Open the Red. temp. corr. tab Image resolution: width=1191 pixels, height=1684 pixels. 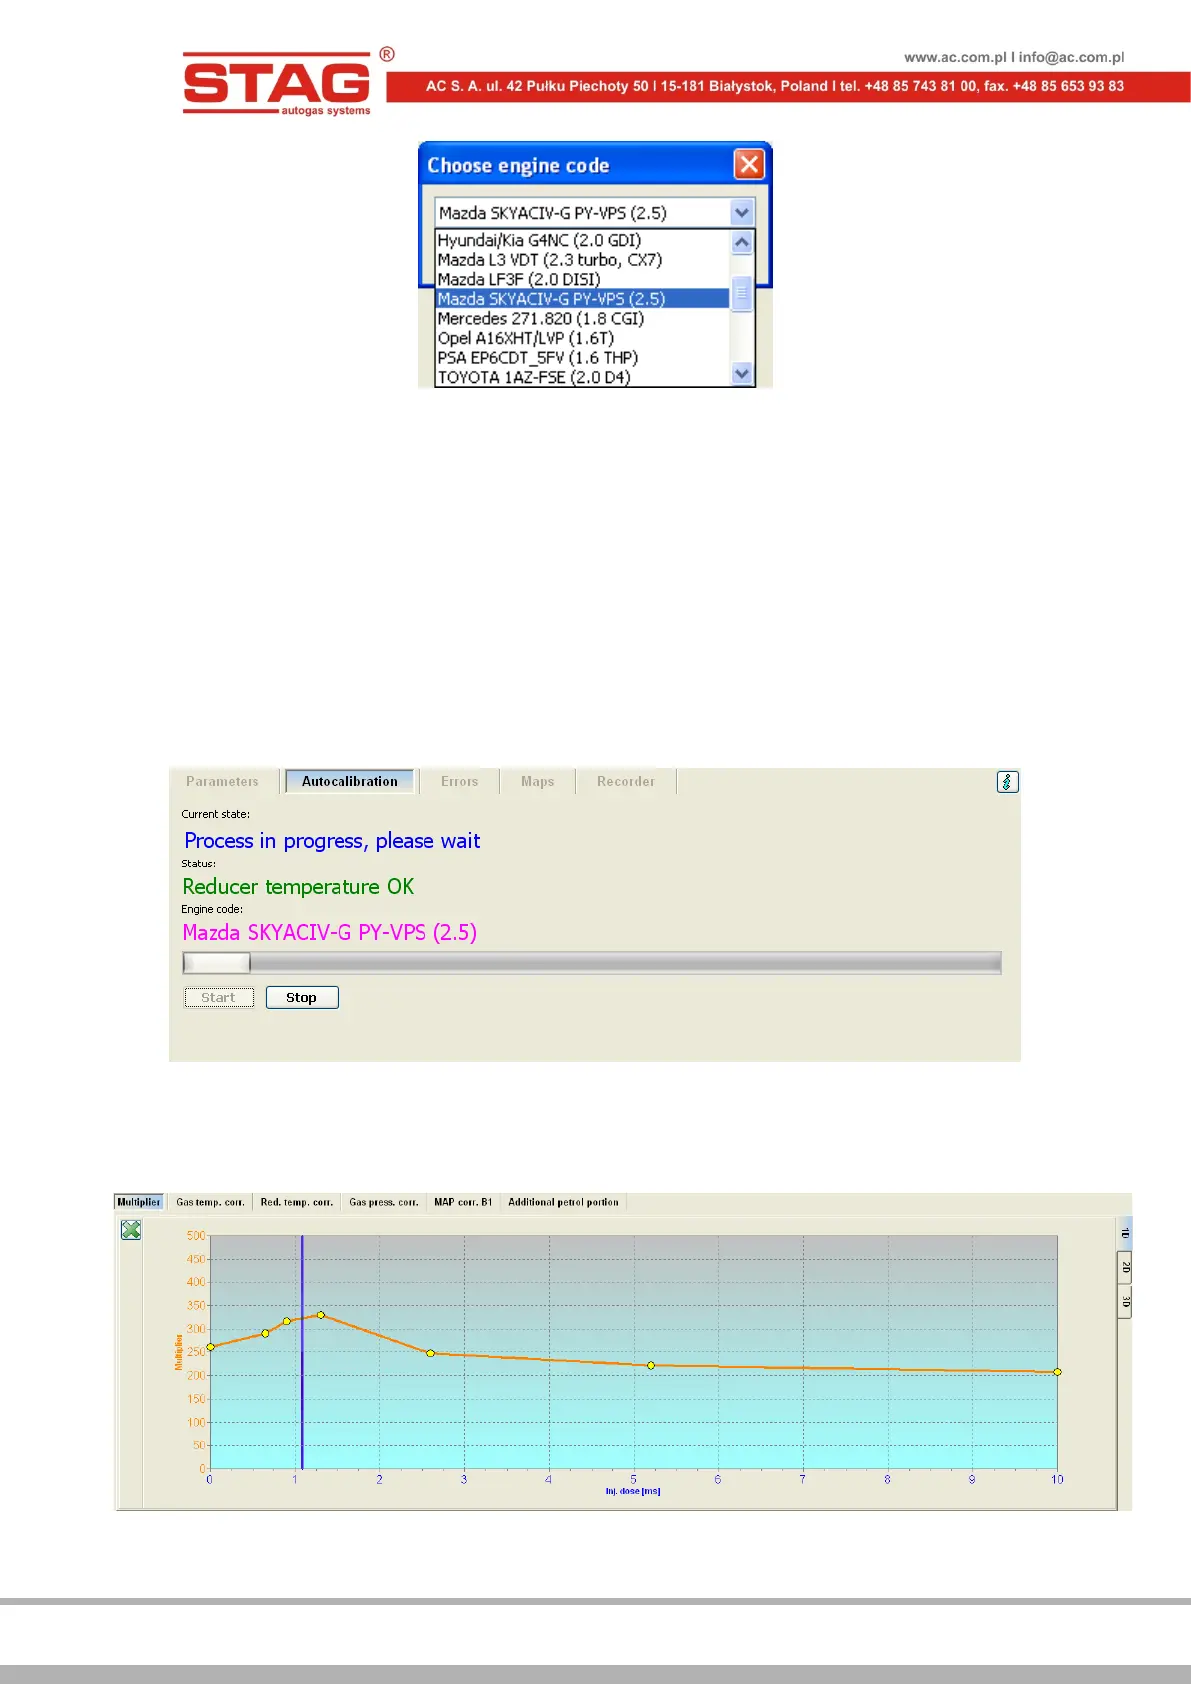(x=297, y=1202)
